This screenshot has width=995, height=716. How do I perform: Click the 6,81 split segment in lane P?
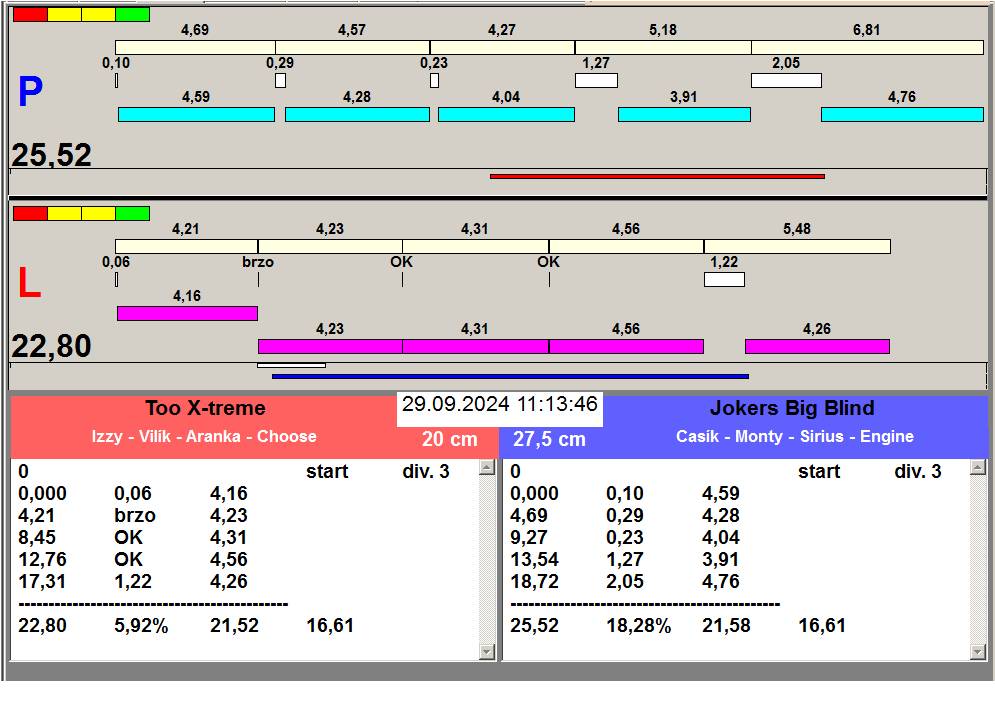[x=867, y=47]
